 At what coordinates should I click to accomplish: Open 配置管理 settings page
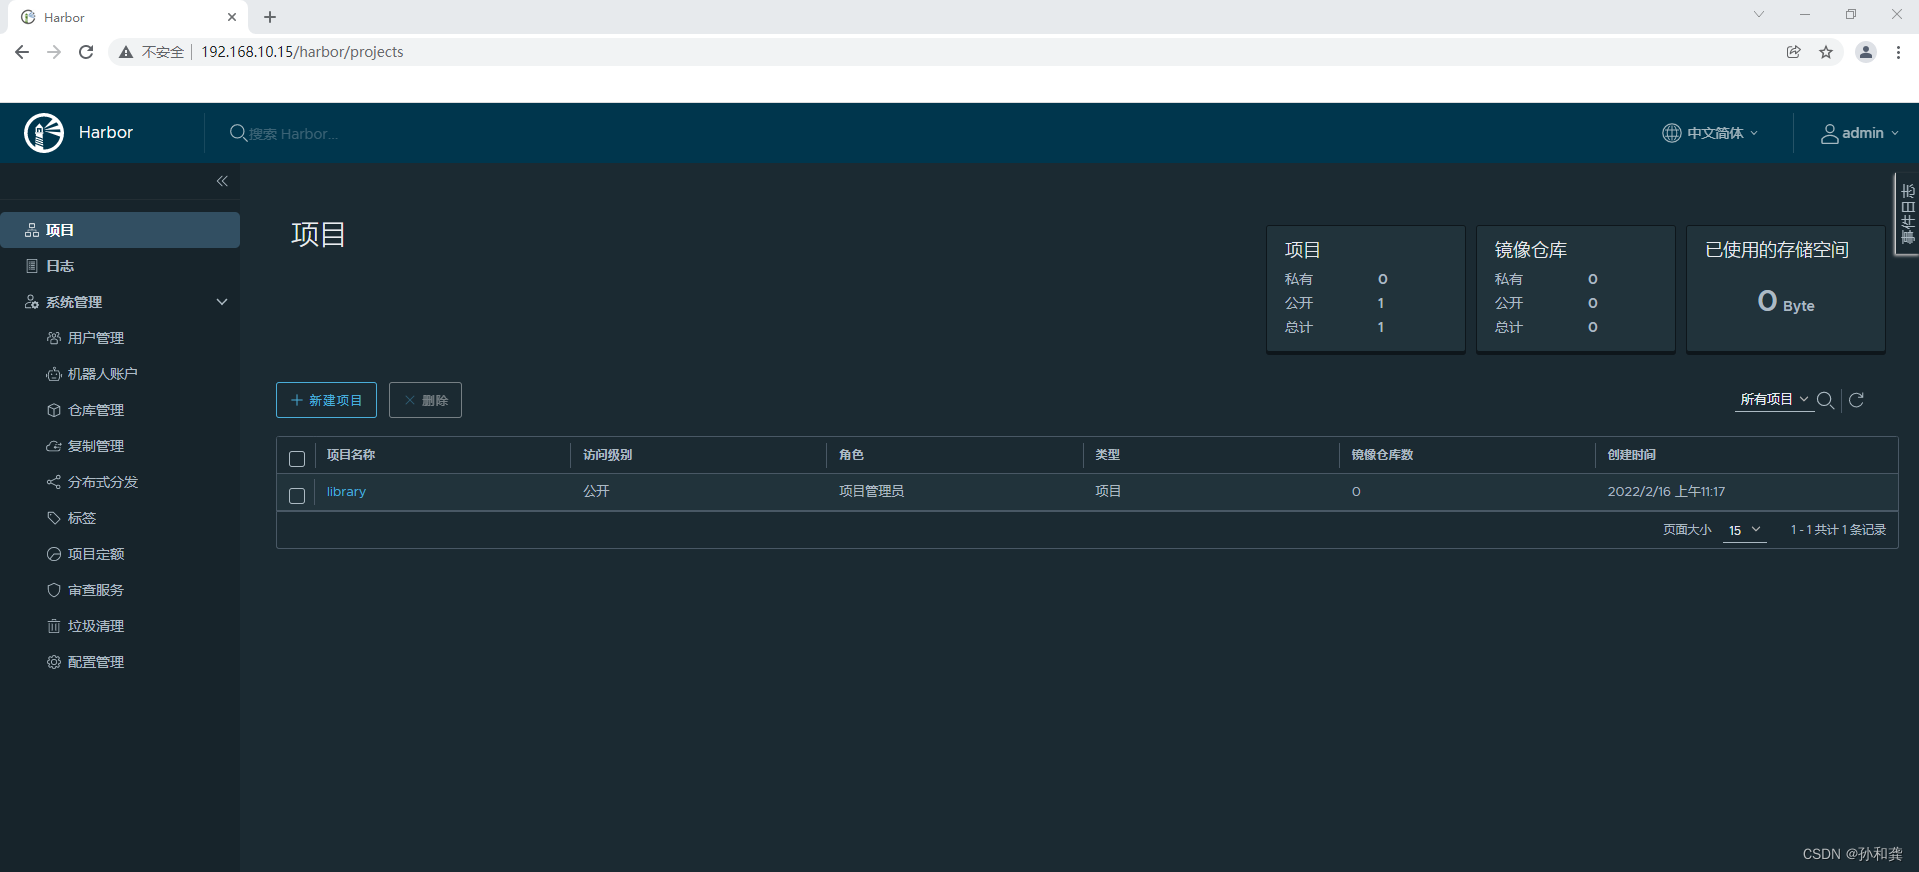point(86,662)
